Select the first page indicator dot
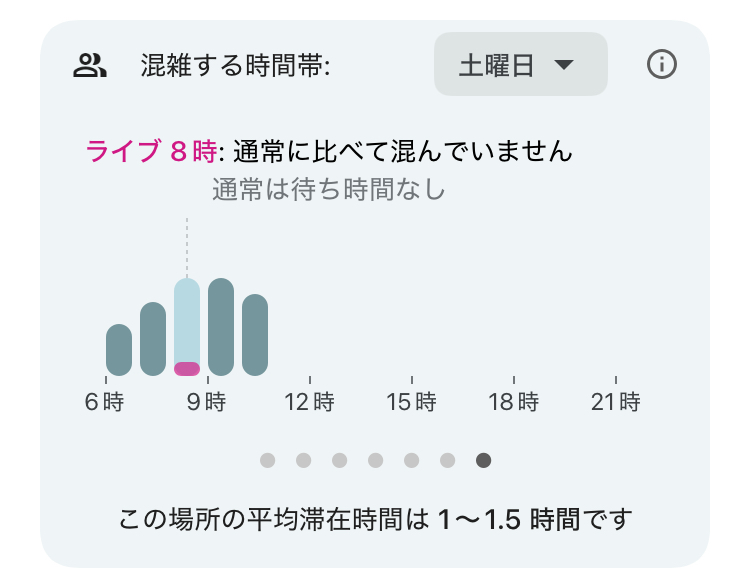The image size is (750, 580). pos(267,460)
